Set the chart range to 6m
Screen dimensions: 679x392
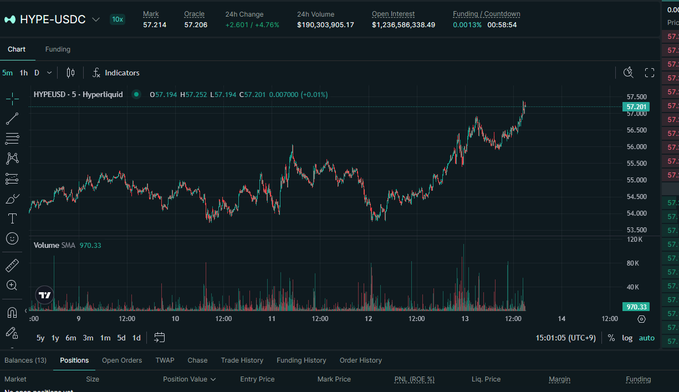(71, 338)
